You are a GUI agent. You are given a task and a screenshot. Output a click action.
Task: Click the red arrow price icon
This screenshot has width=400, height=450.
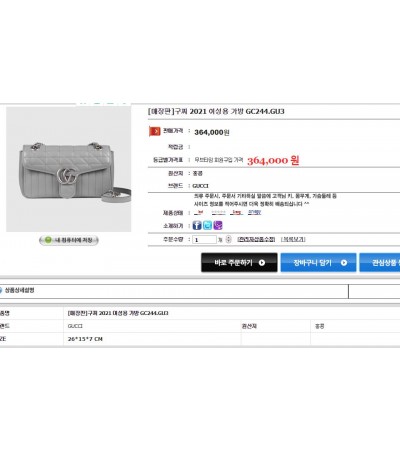[x=154, y=131]
